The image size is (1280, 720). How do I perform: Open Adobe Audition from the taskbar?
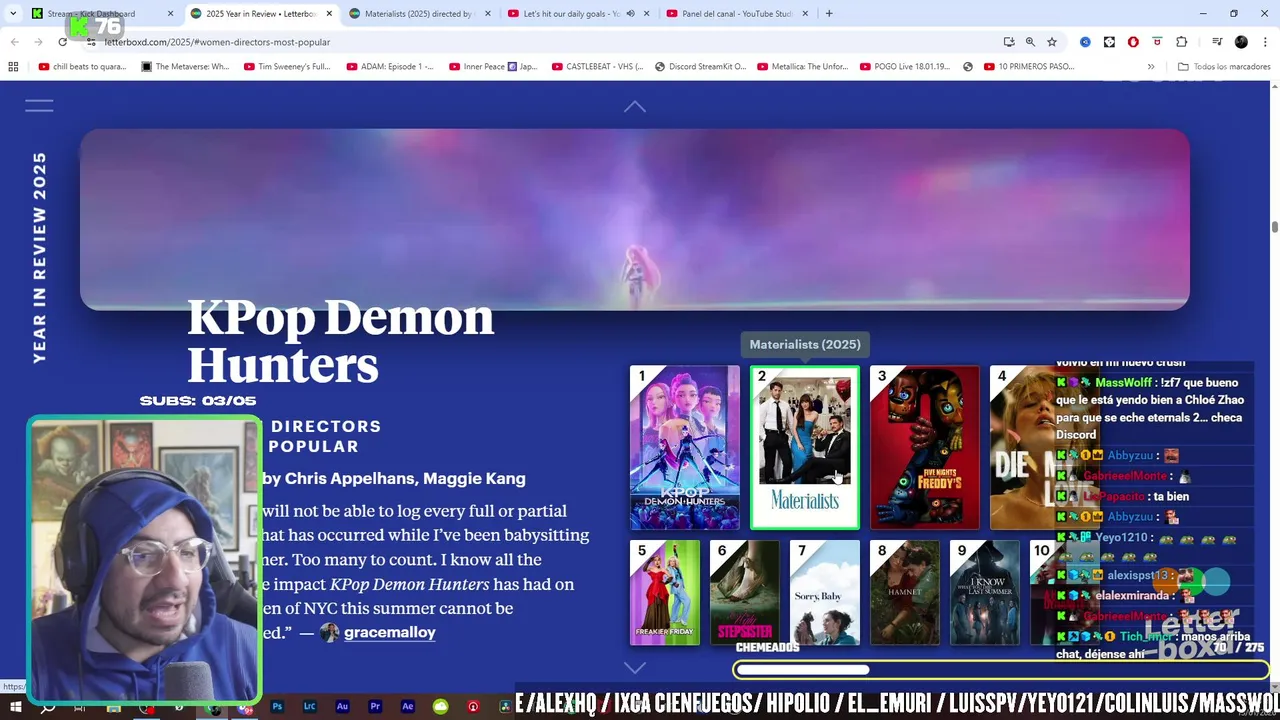(x=342, y=707)
